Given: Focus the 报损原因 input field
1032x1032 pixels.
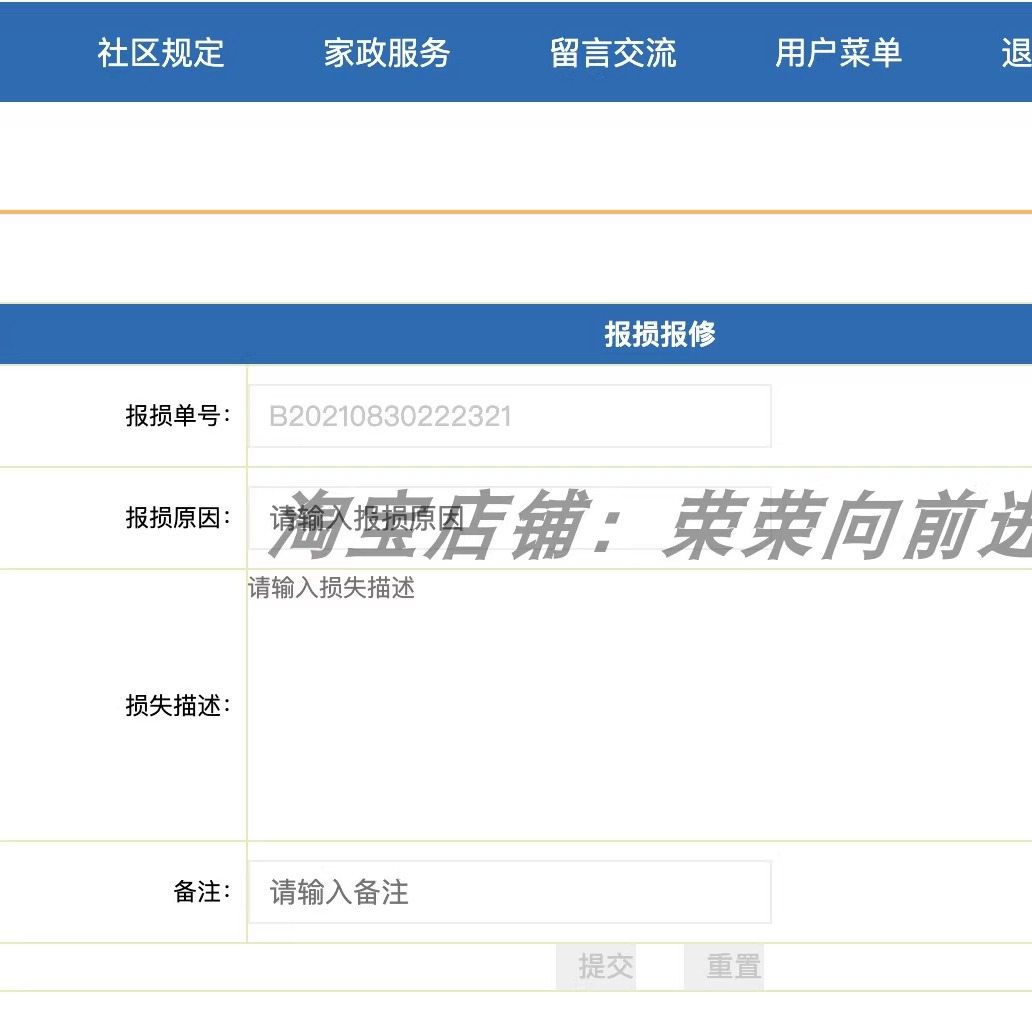Looking at the screenshot, I should coord(510,518).
